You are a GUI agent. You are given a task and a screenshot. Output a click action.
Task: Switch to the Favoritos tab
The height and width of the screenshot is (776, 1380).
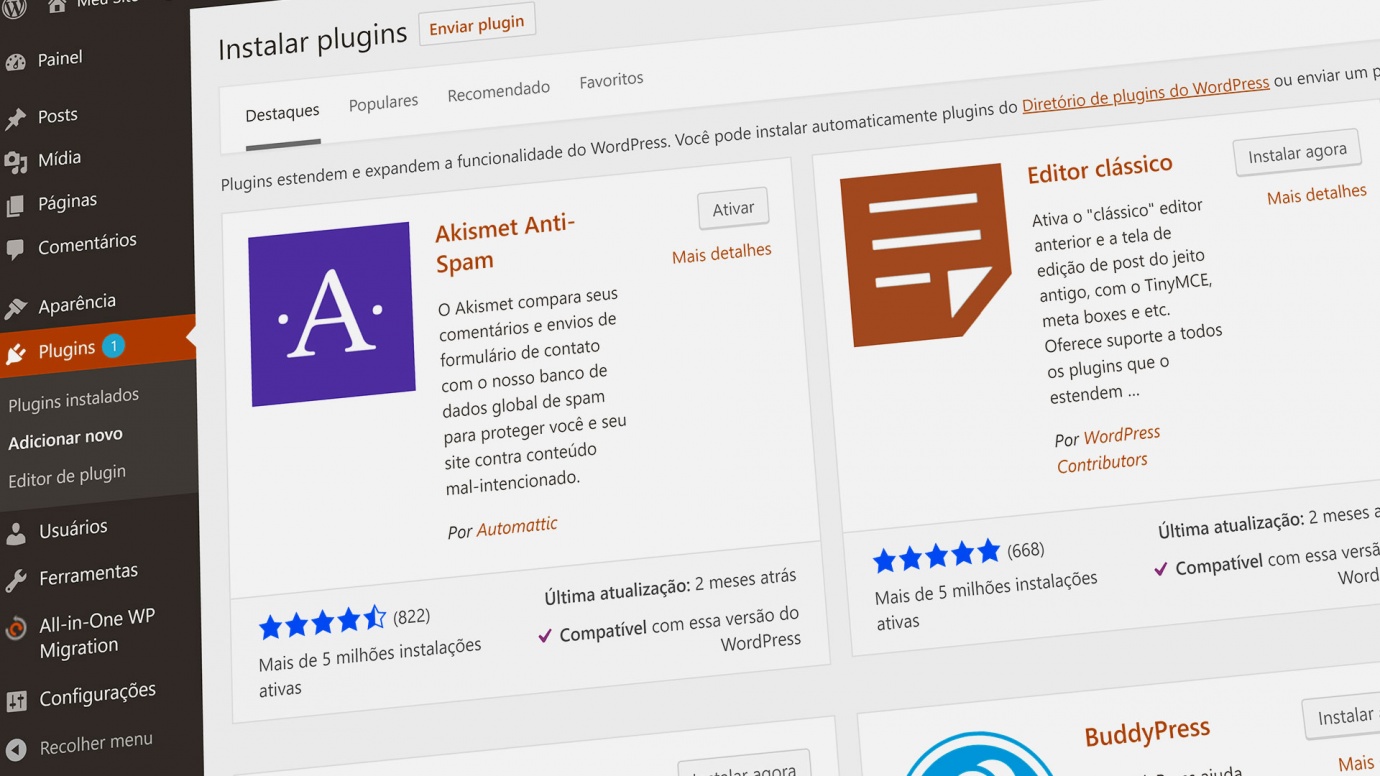tap(611, 80)
